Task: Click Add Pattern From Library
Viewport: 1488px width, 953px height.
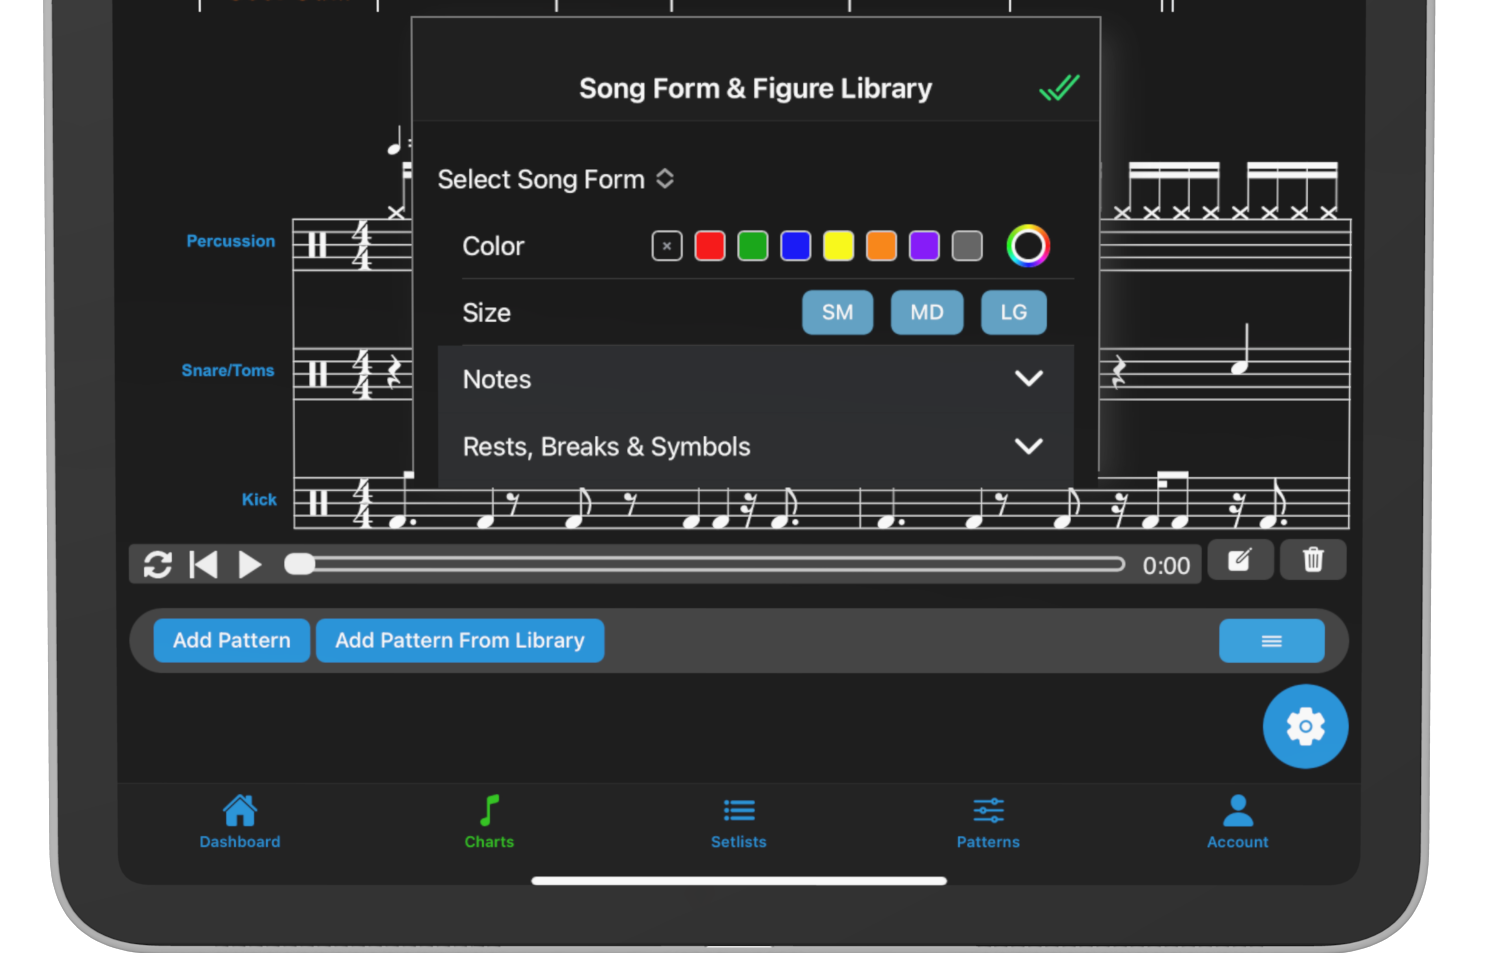Action: point(460,641)
